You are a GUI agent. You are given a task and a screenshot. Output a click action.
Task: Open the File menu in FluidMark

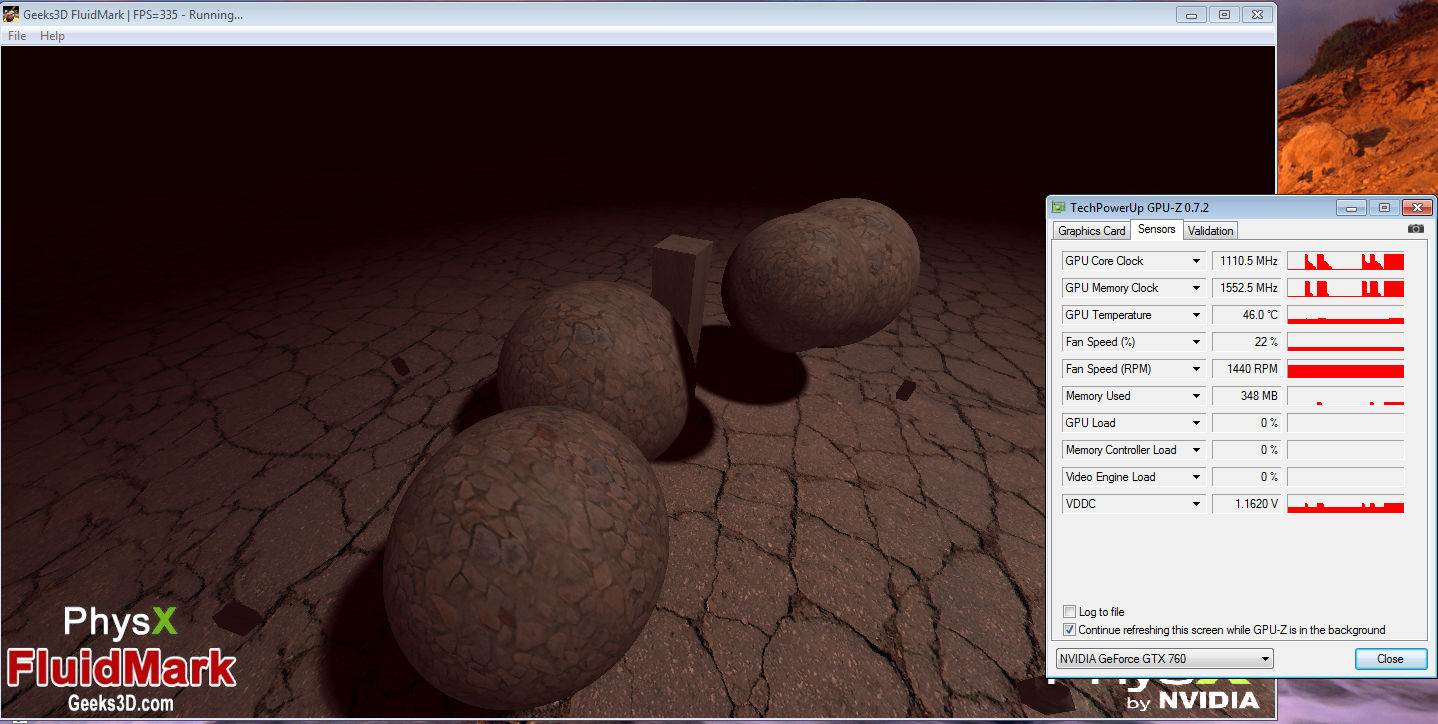17,36
